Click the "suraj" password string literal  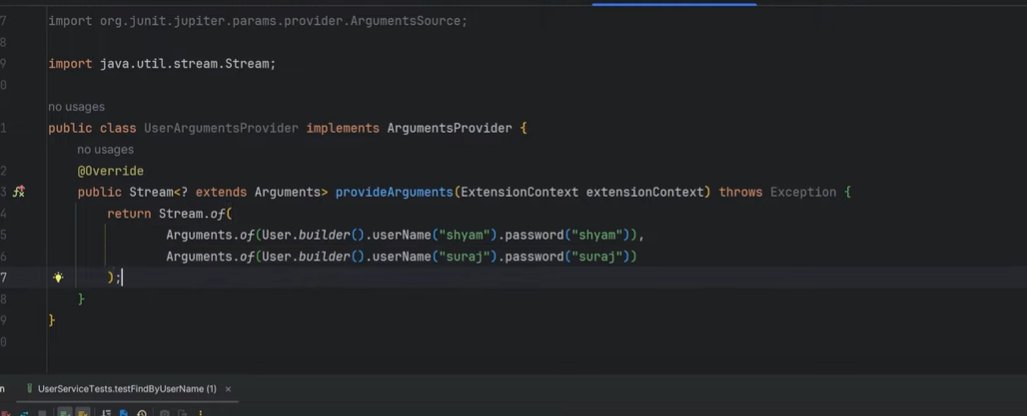pos(597,256)
